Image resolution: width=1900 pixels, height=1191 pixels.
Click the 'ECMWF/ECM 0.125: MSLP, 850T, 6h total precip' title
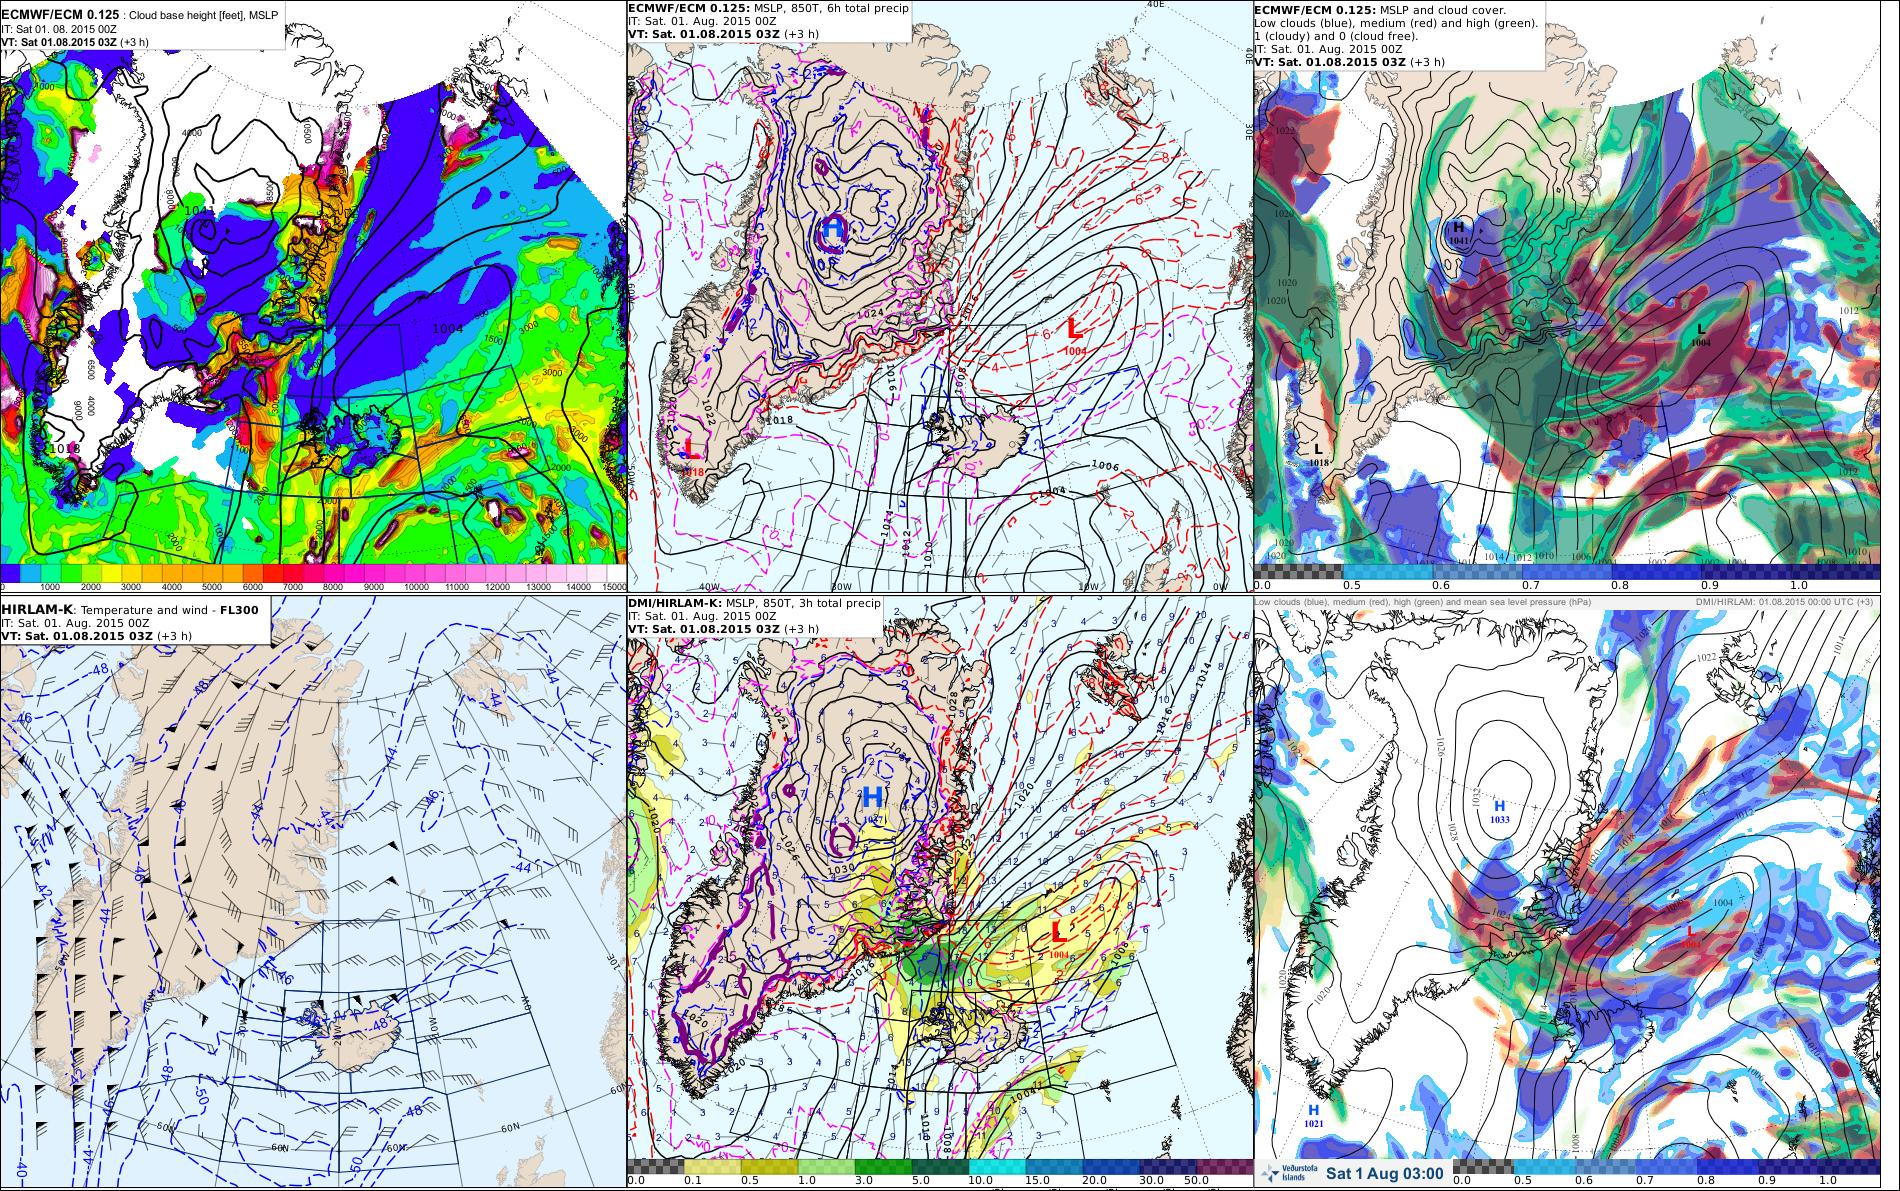tap(769, 8)
